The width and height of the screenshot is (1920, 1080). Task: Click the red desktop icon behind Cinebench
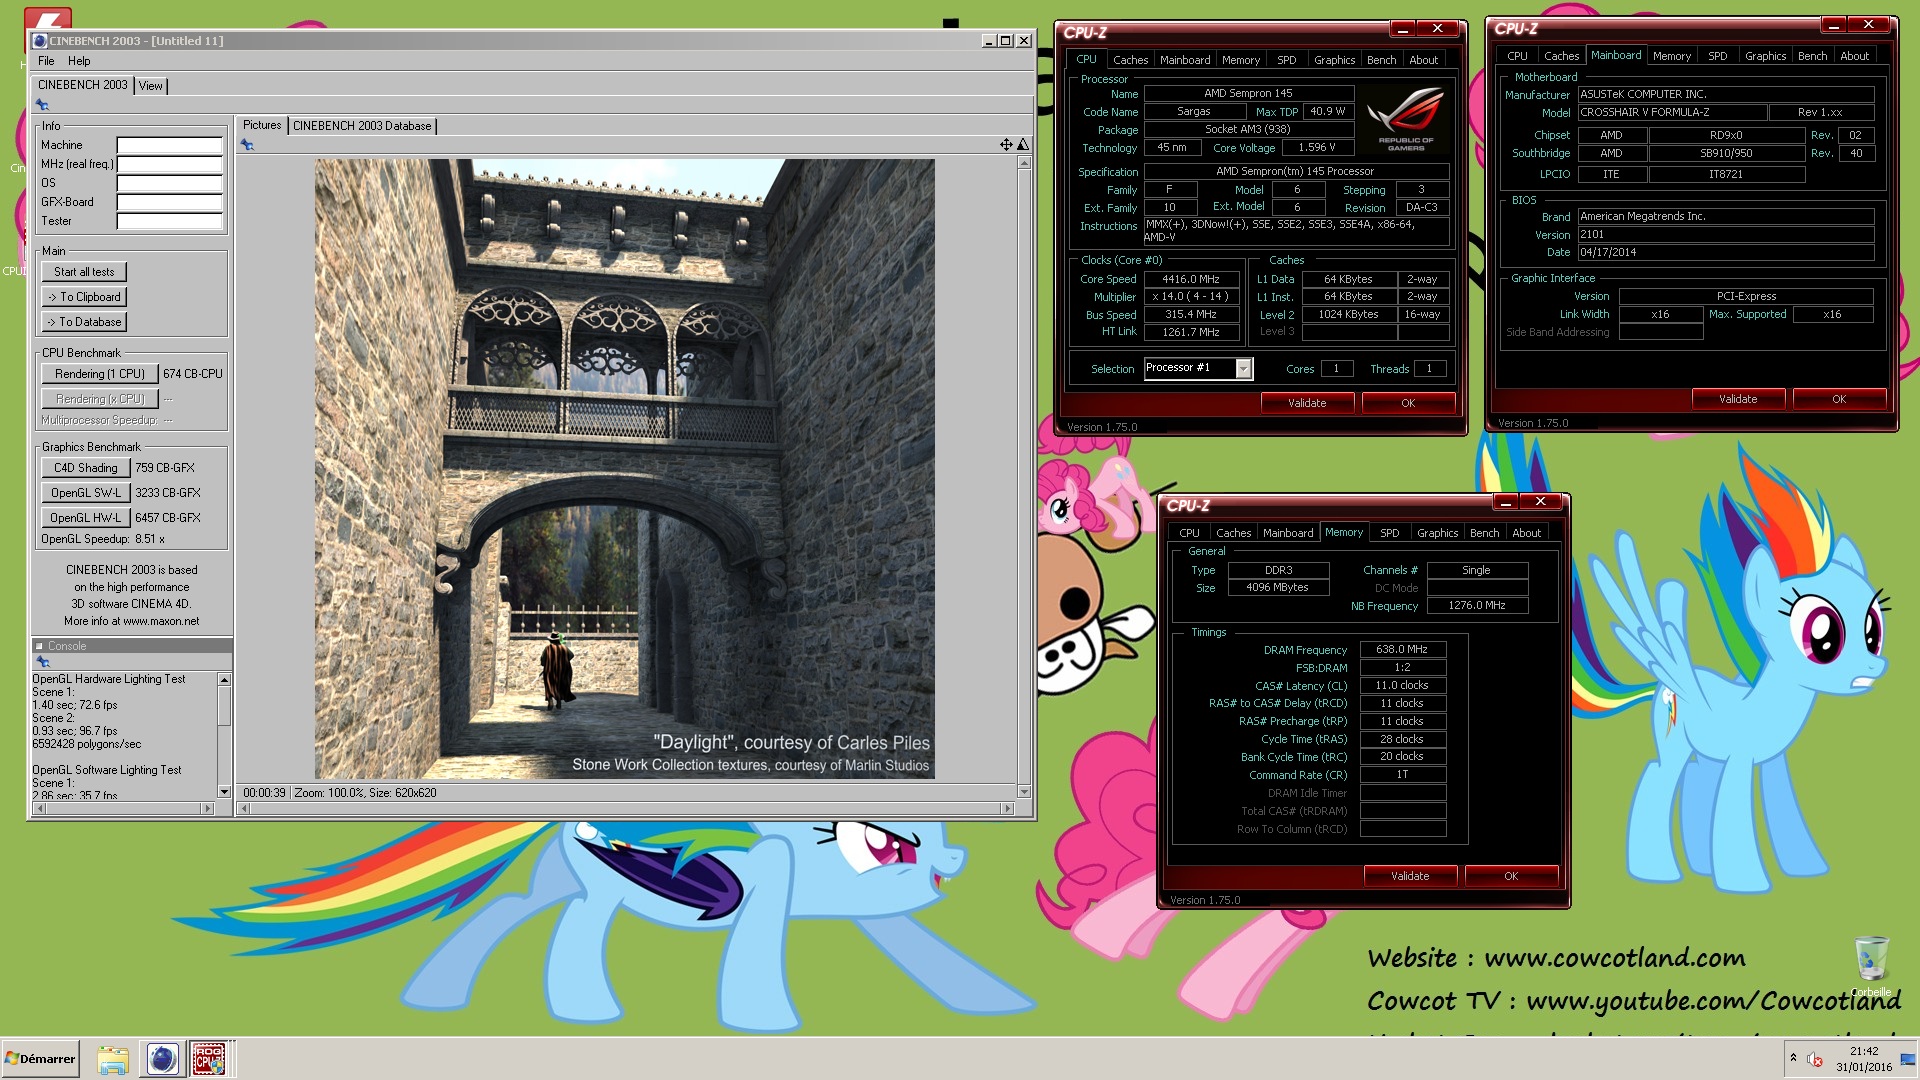[x=47, y=18]
